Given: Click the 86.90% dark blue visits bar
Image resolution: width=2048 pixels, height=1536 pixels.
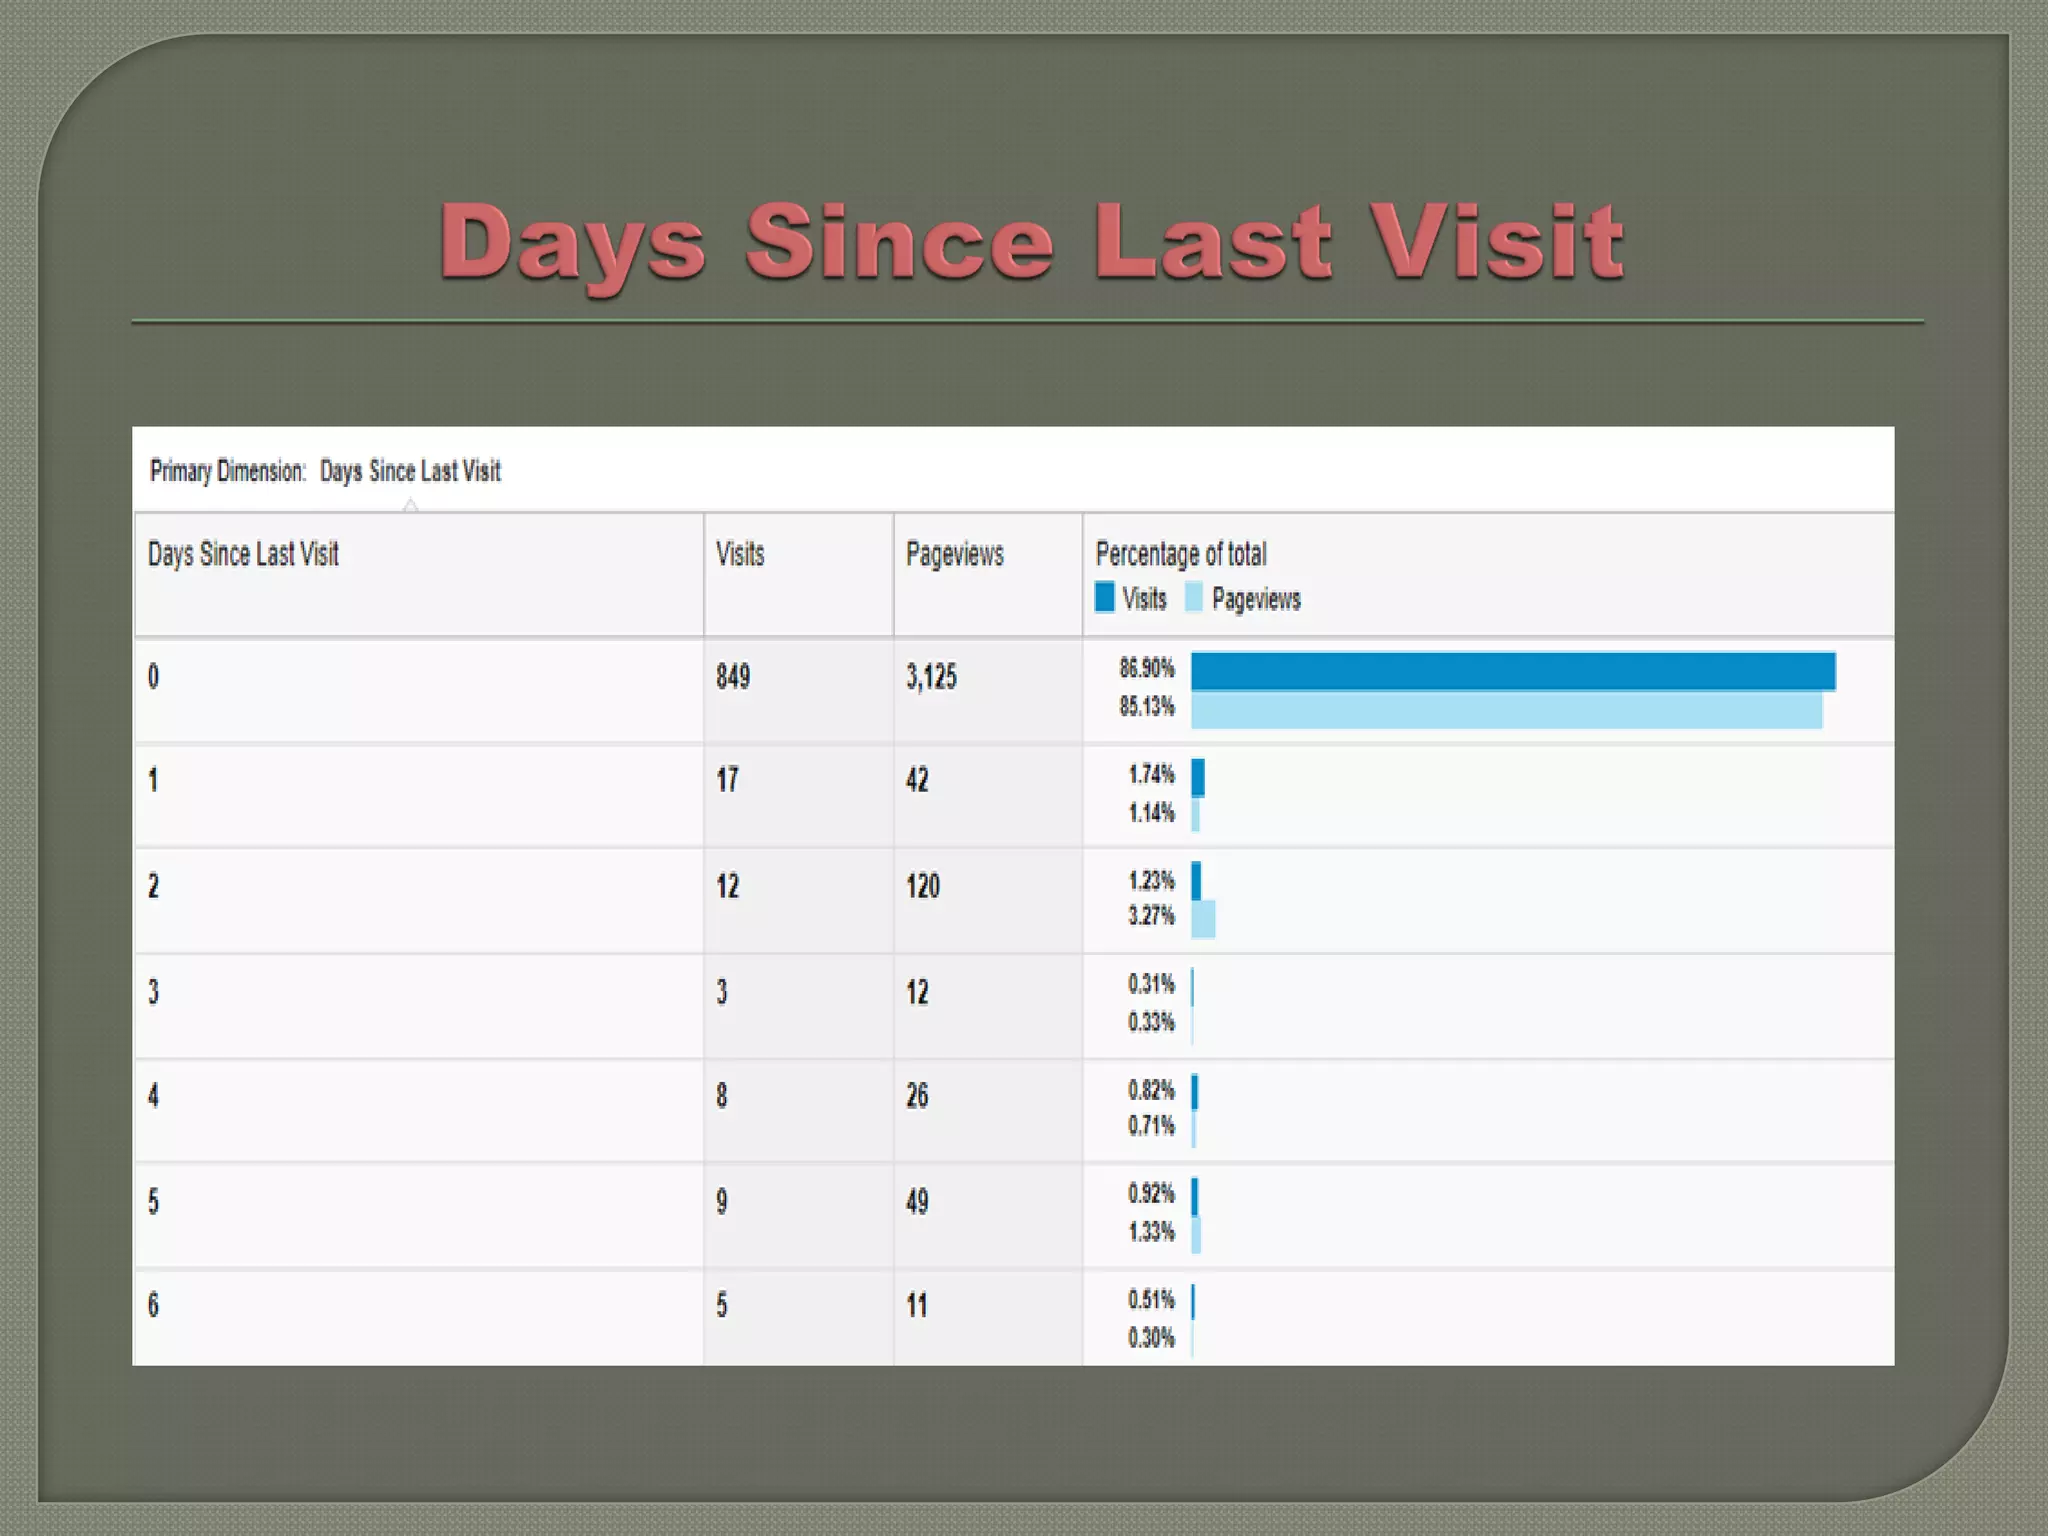Looking at the screenshot, I should 1512,671.
